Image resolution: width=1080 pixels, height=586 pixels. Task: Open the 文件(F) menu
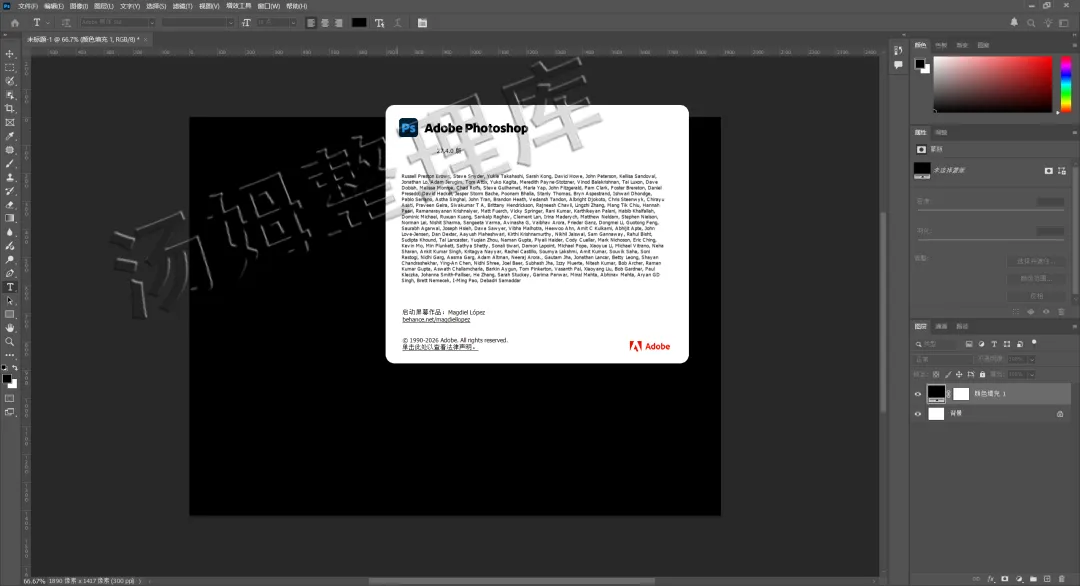click(28, 6)
